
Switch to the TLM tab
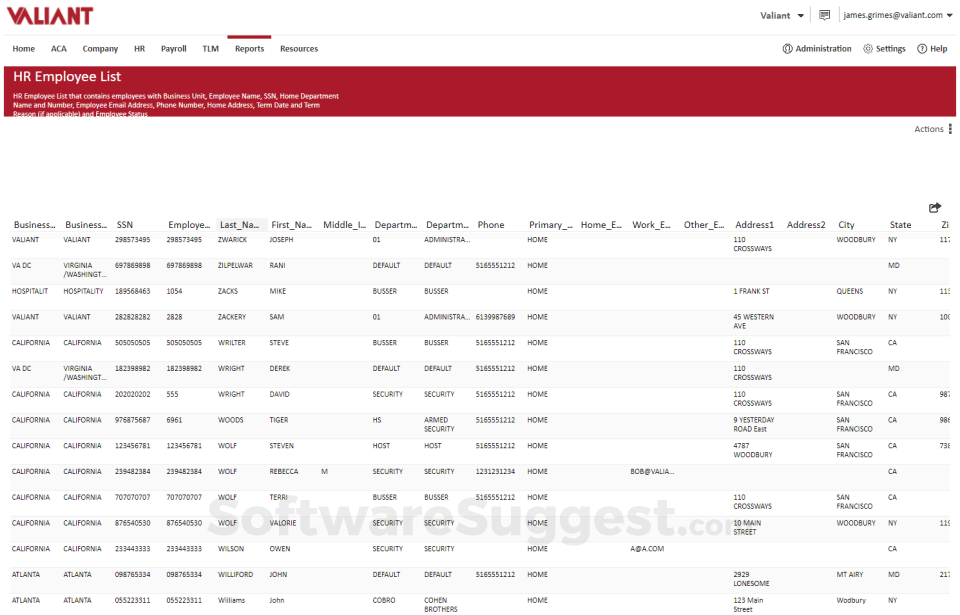coord(210,48)
